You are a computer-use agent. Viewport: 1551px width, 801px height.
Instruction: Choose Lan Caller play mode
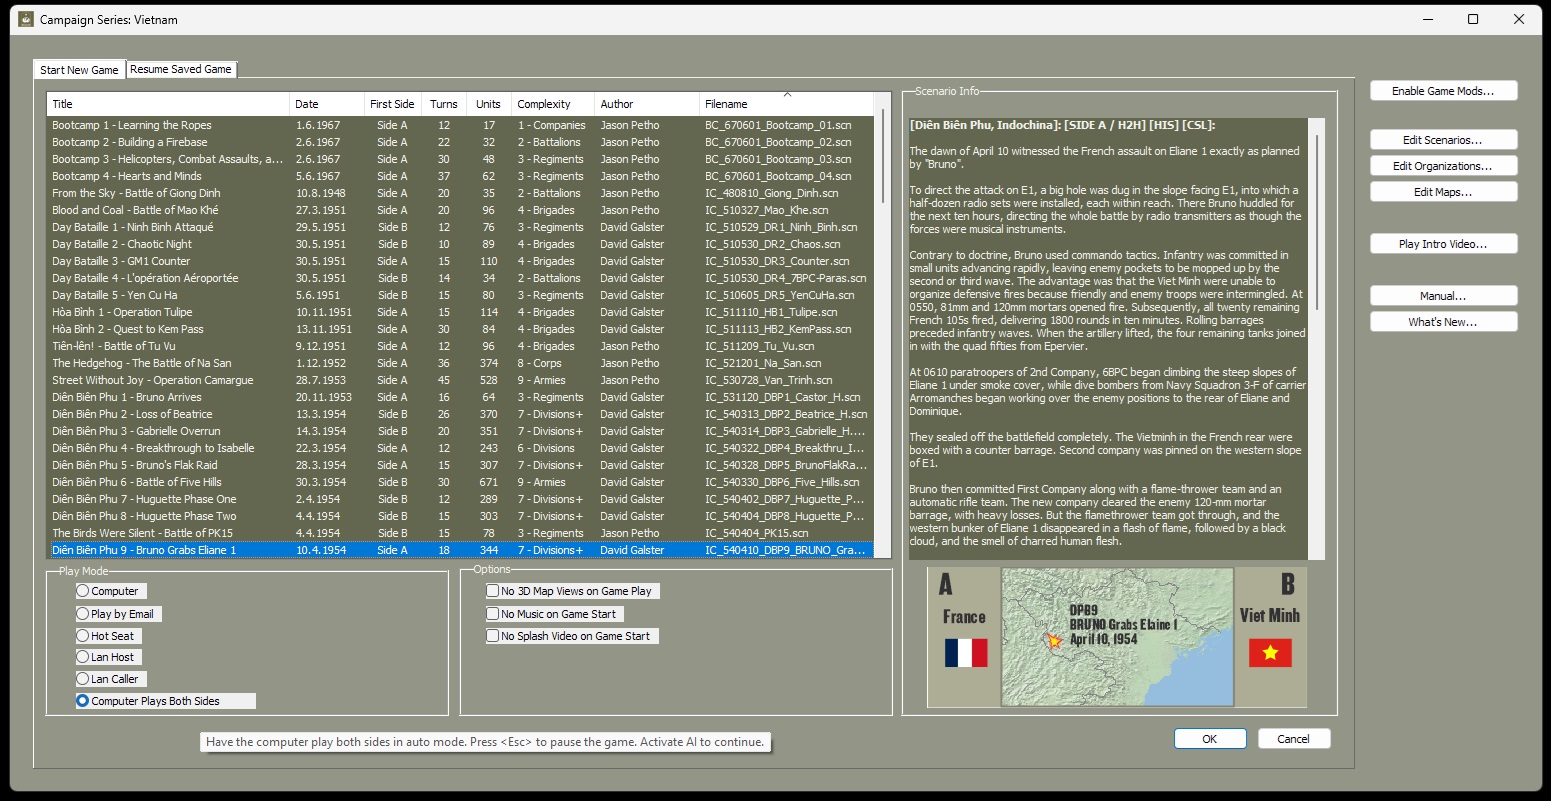pos(109,679)
